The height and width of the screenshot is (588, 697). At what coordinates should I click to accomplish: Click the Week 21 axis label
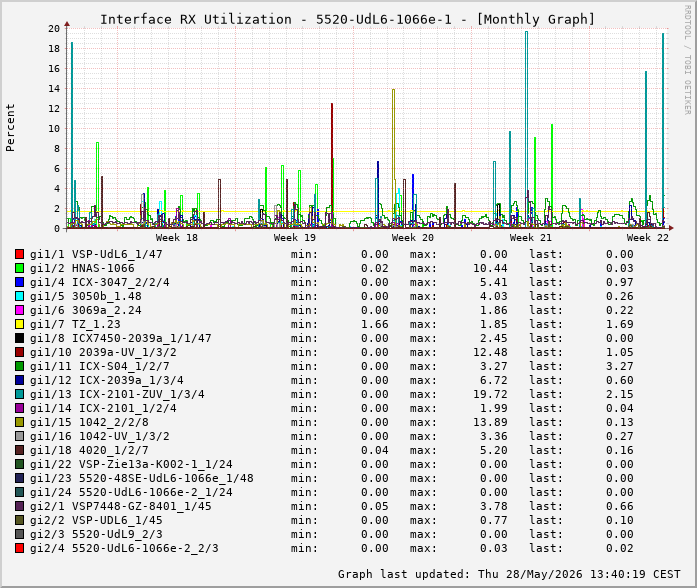pyautogui.click(x=530, y=237)
